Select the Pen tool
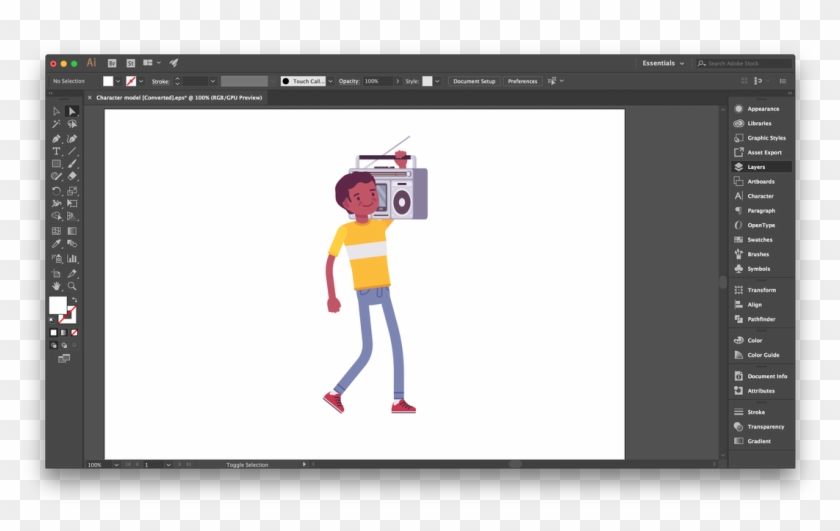 coord(56,138)
